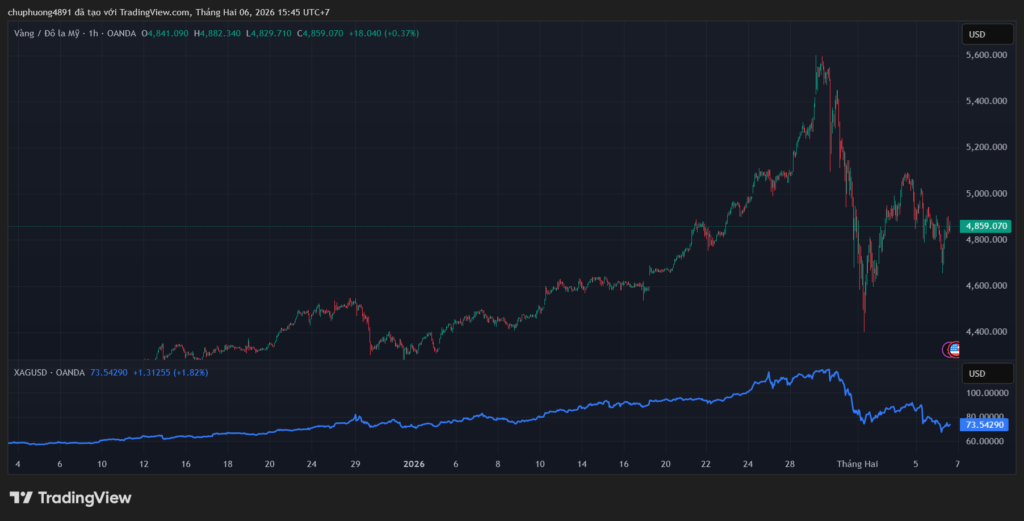Click the 4,400.000 level on price scale
Screen dimensions: 1024x521
pos(988,332)
